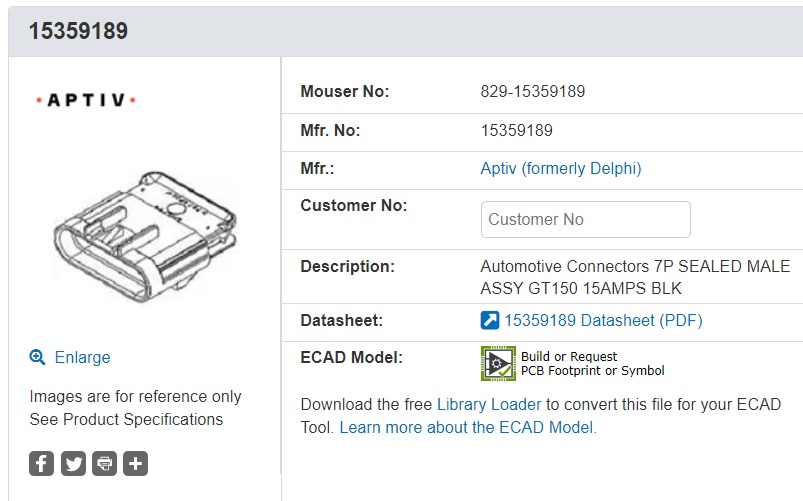
Task: Focus the Customer No input field
Action: (x=585, y=219)
